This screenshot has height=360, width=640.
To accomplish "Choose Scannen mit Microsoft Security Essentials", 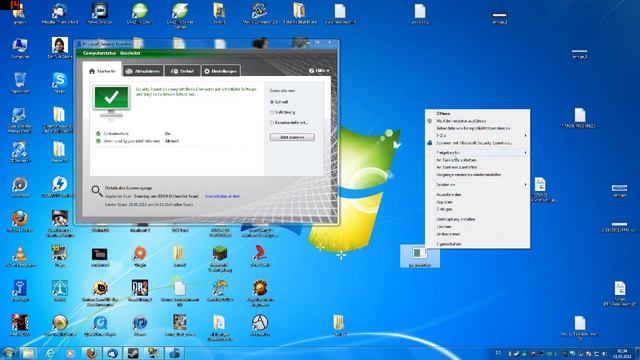I will click(x=477, y=143).
